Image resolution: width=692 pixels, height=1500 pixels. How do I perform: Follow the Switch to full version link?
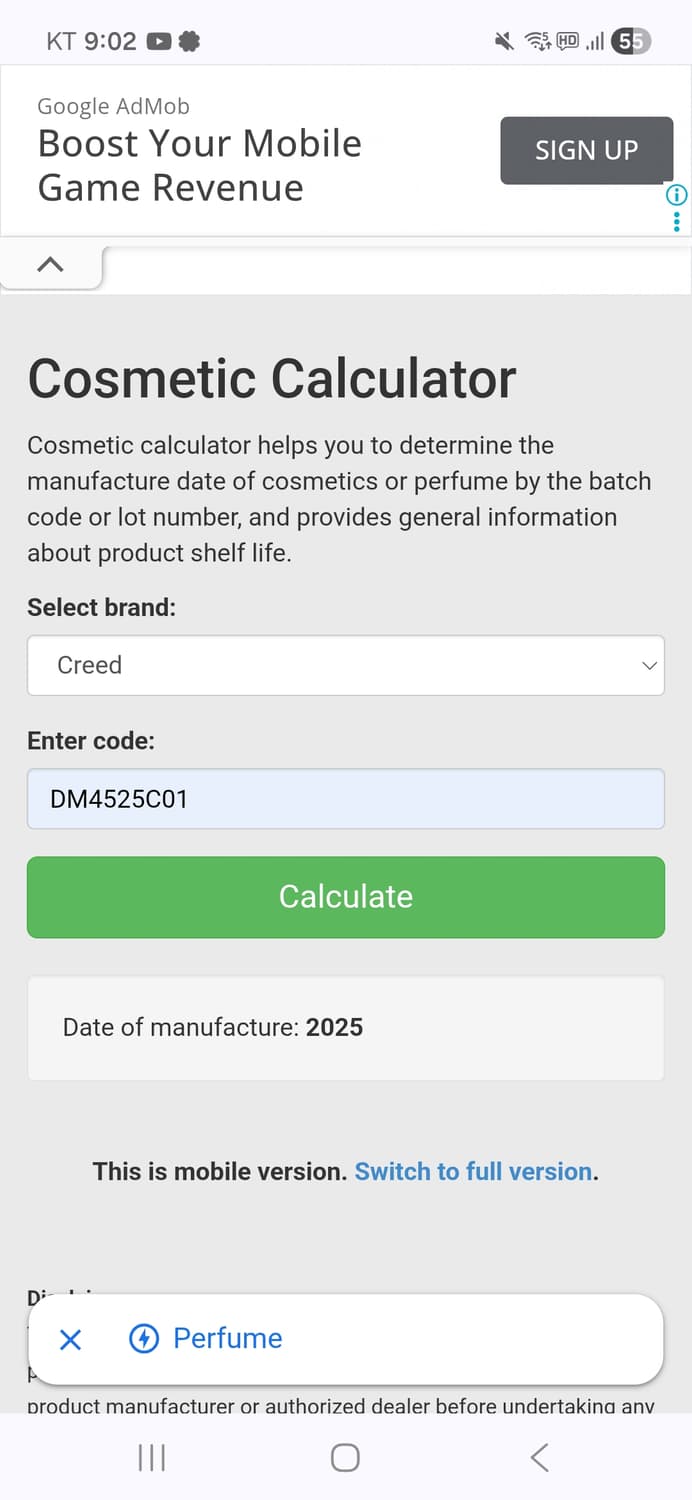click(x=474, y=1171)
